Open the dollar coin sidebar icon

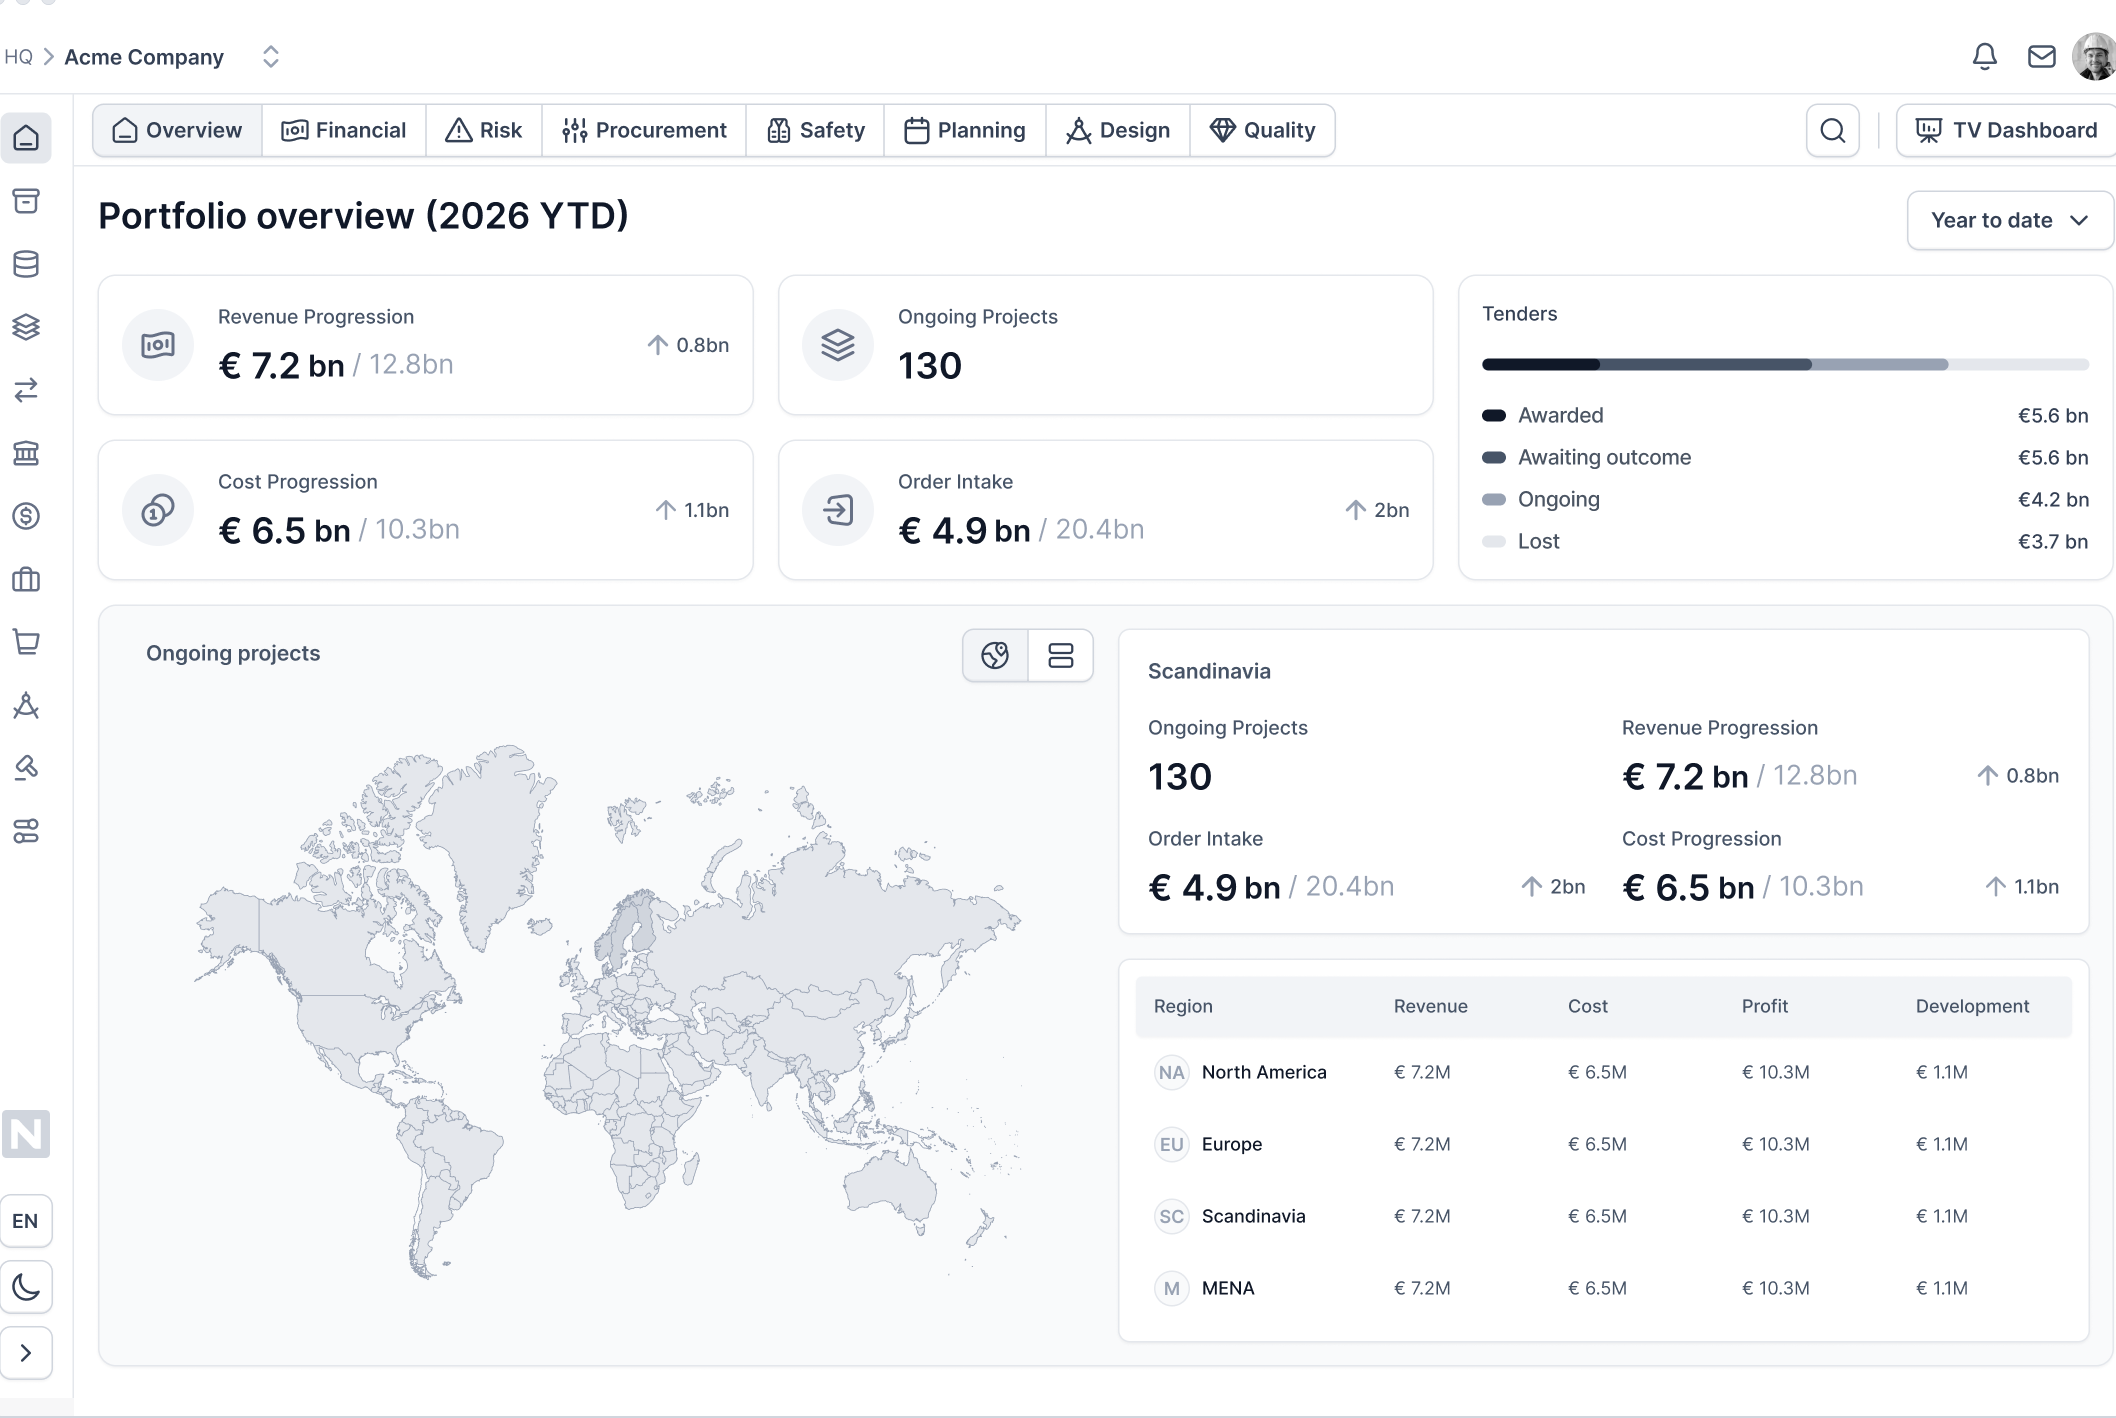[x=26, y=516]
